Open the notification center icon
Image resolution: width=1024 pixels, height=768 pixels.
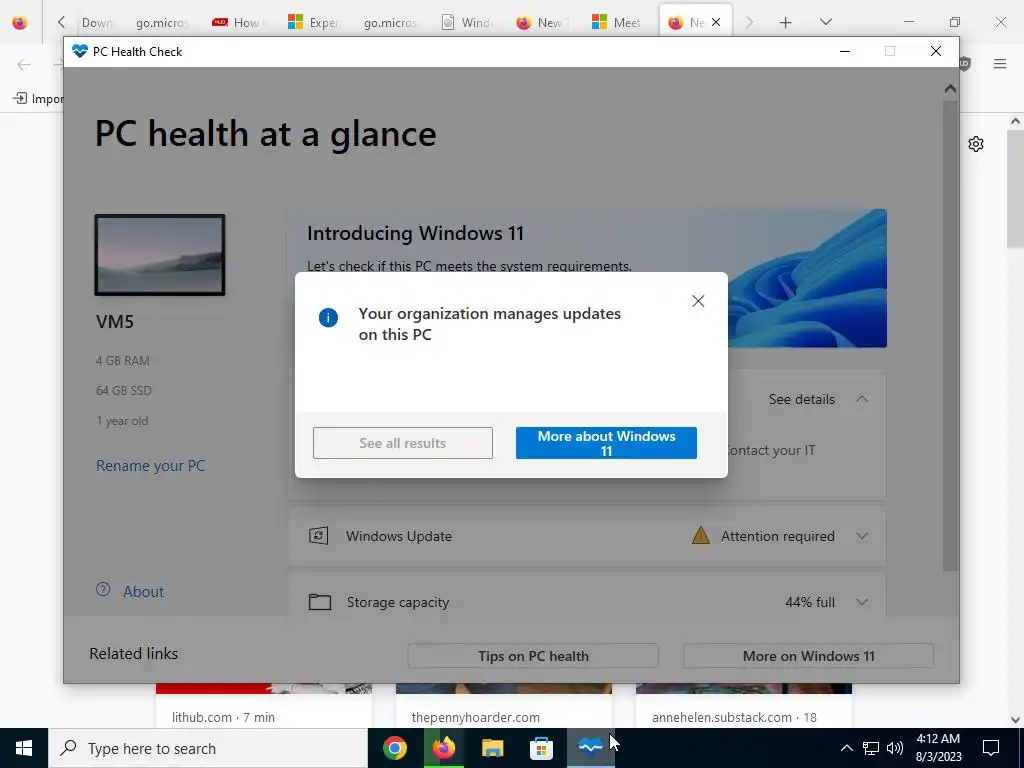[991, 748]
